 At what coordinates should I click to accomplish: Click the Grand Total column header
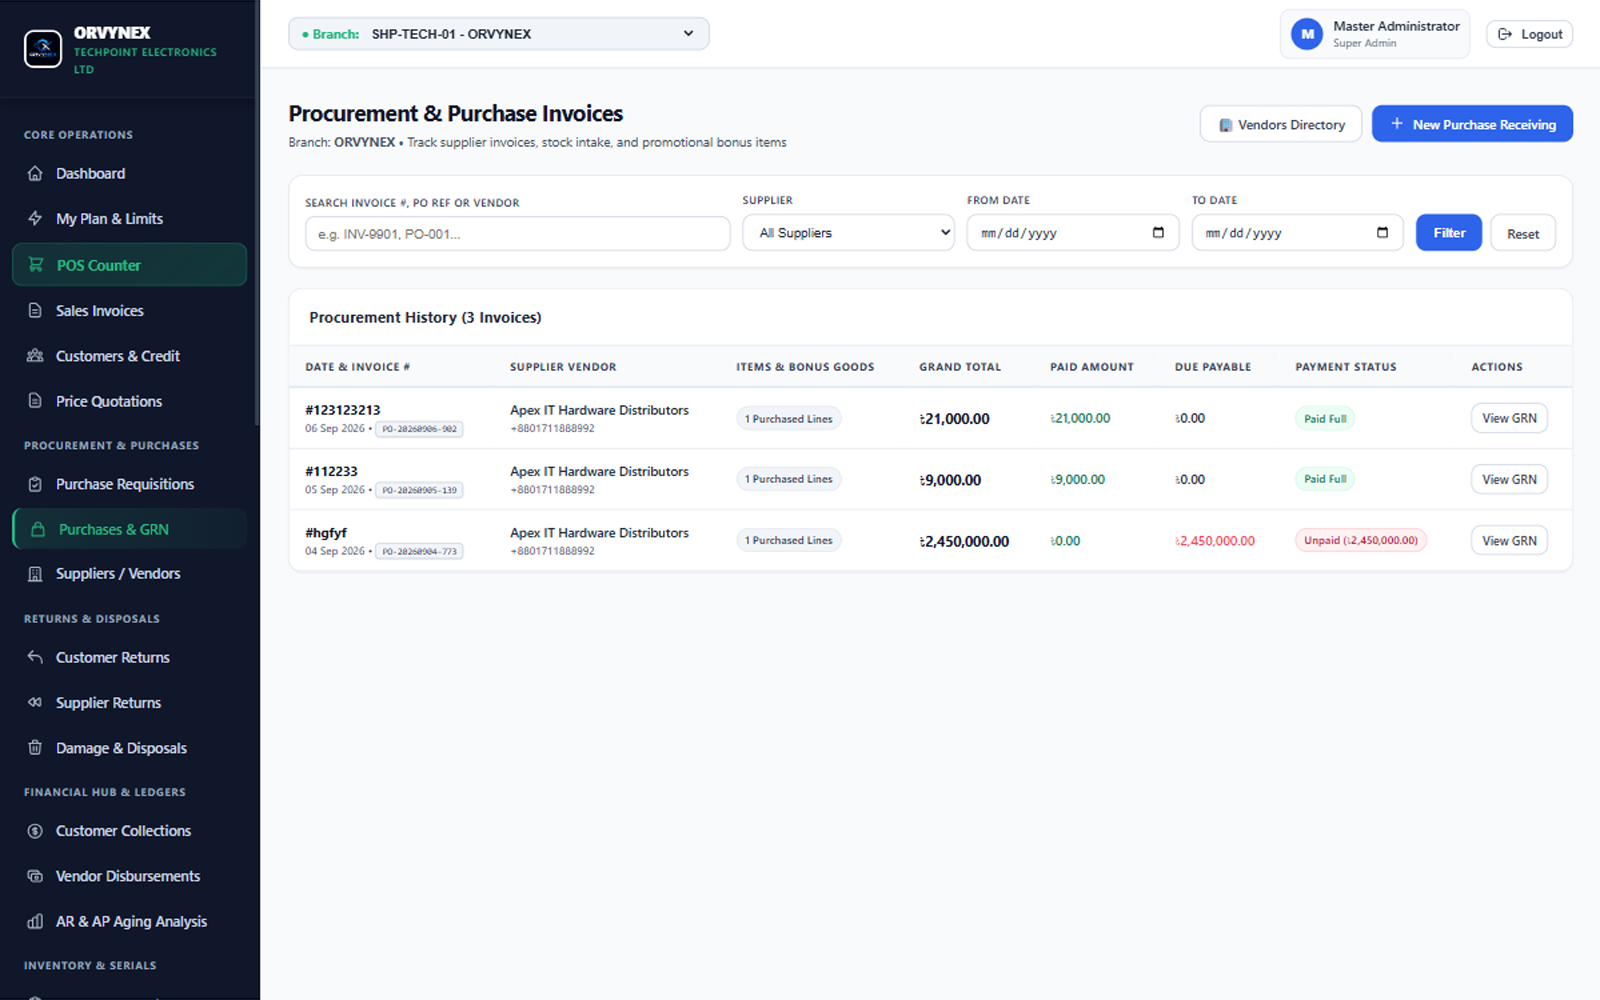click(x=960, y=367)
